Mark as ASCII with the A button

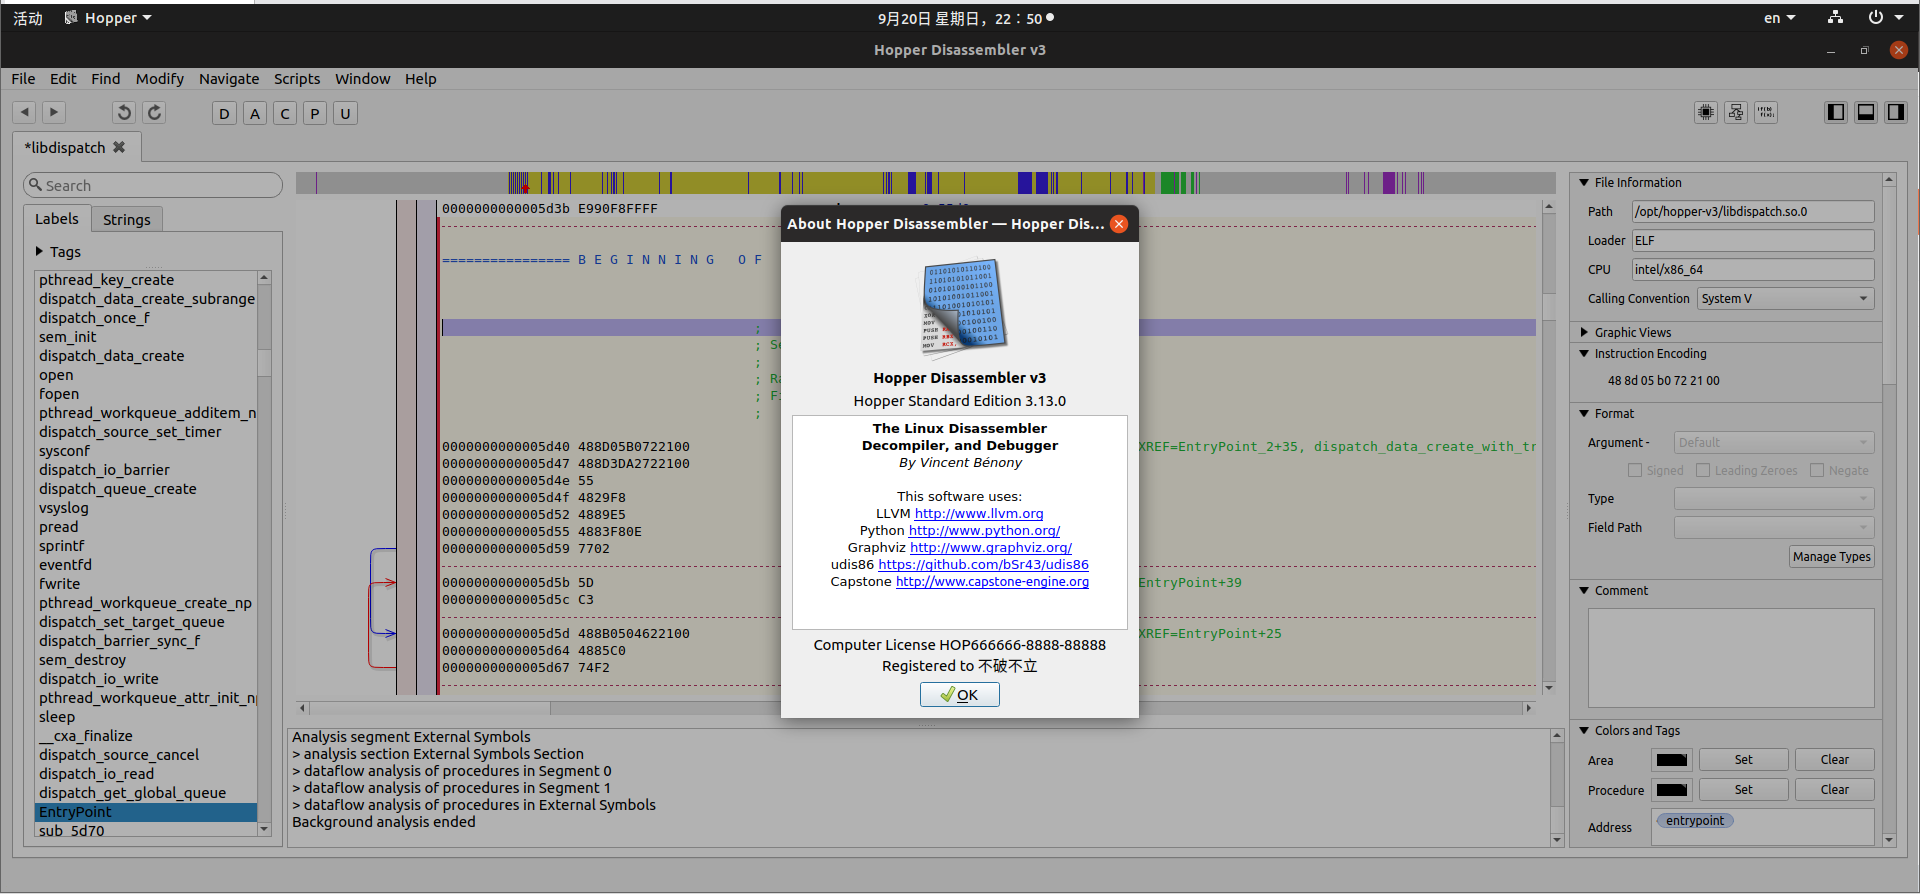pos(255,113)
